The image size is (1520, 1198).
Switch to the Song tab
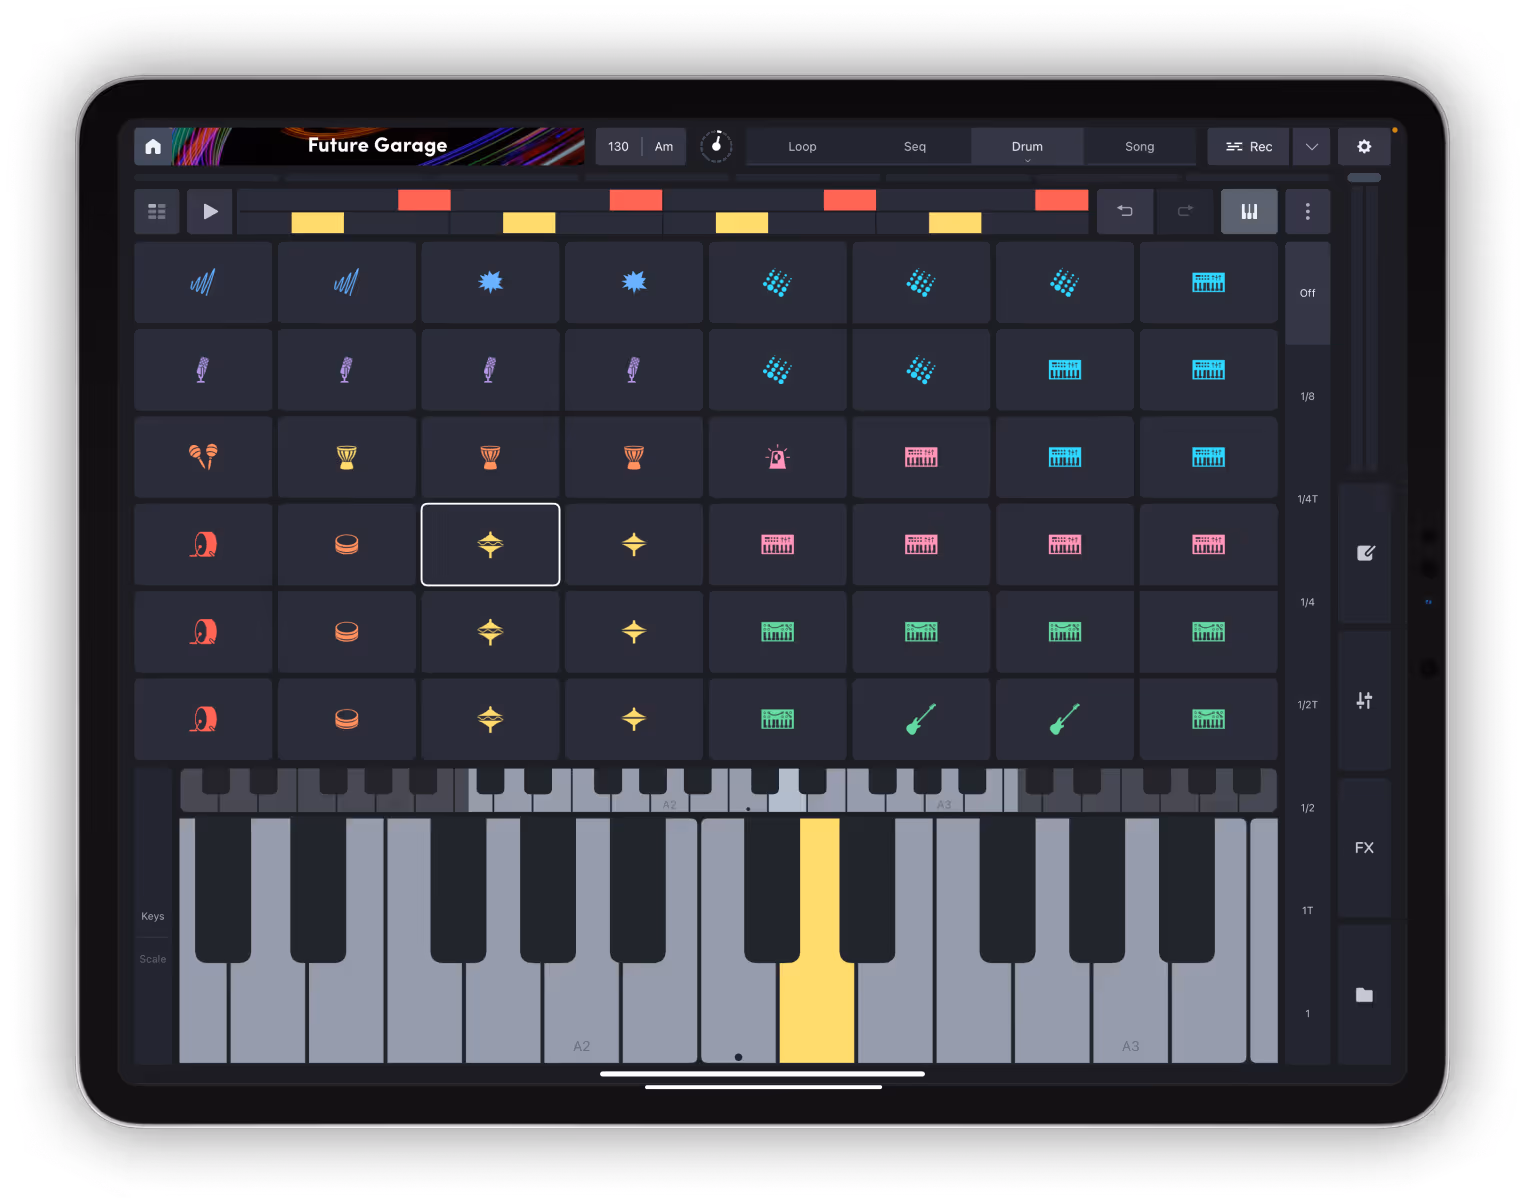[1138, 146]
